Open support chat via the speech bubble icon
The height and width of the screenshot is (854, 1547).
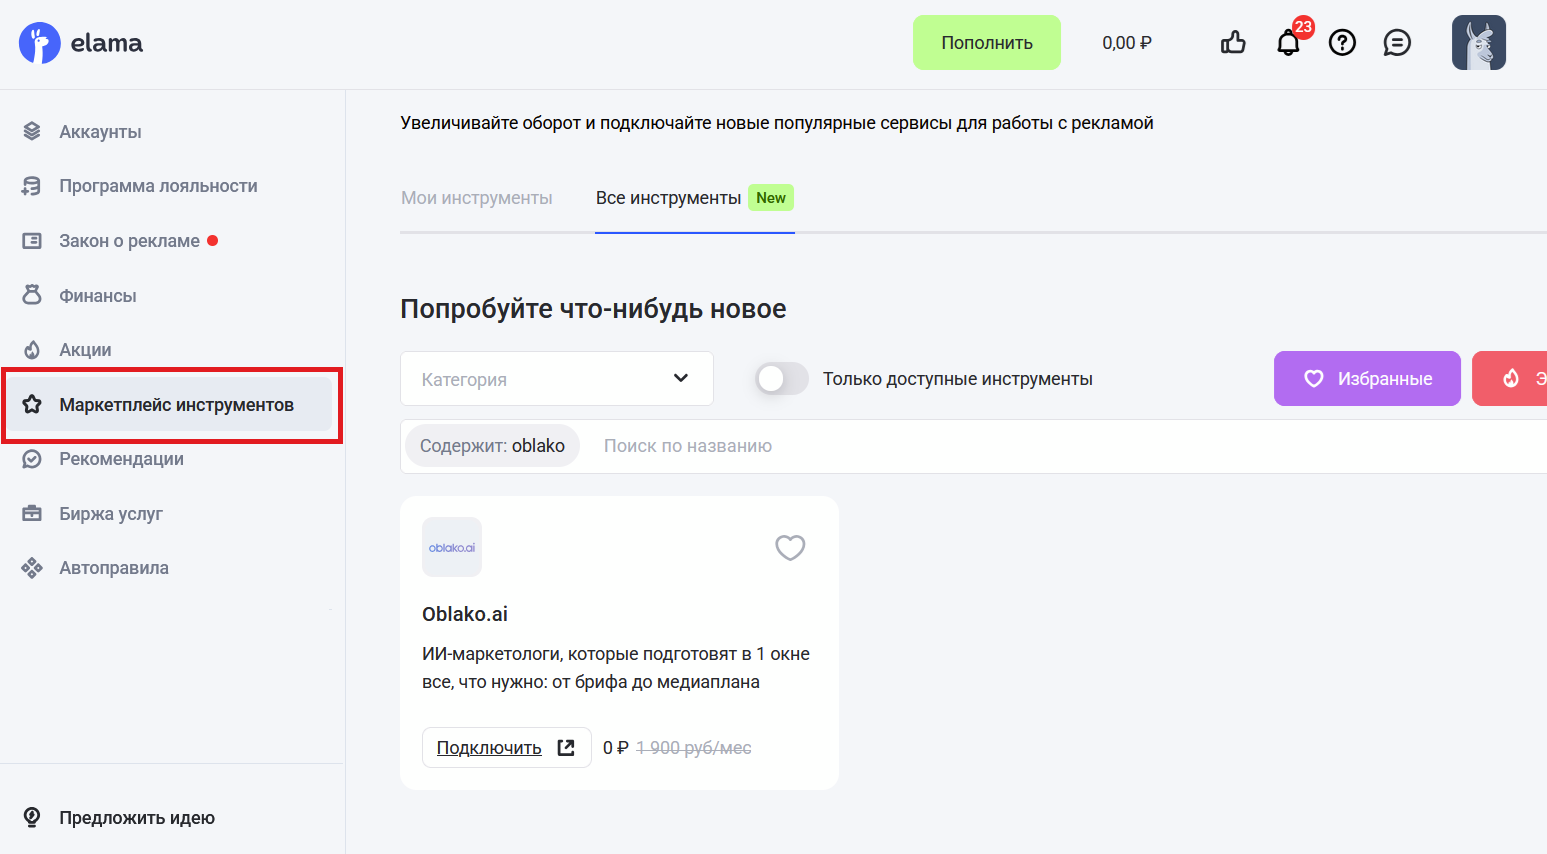coord(1397,42)
